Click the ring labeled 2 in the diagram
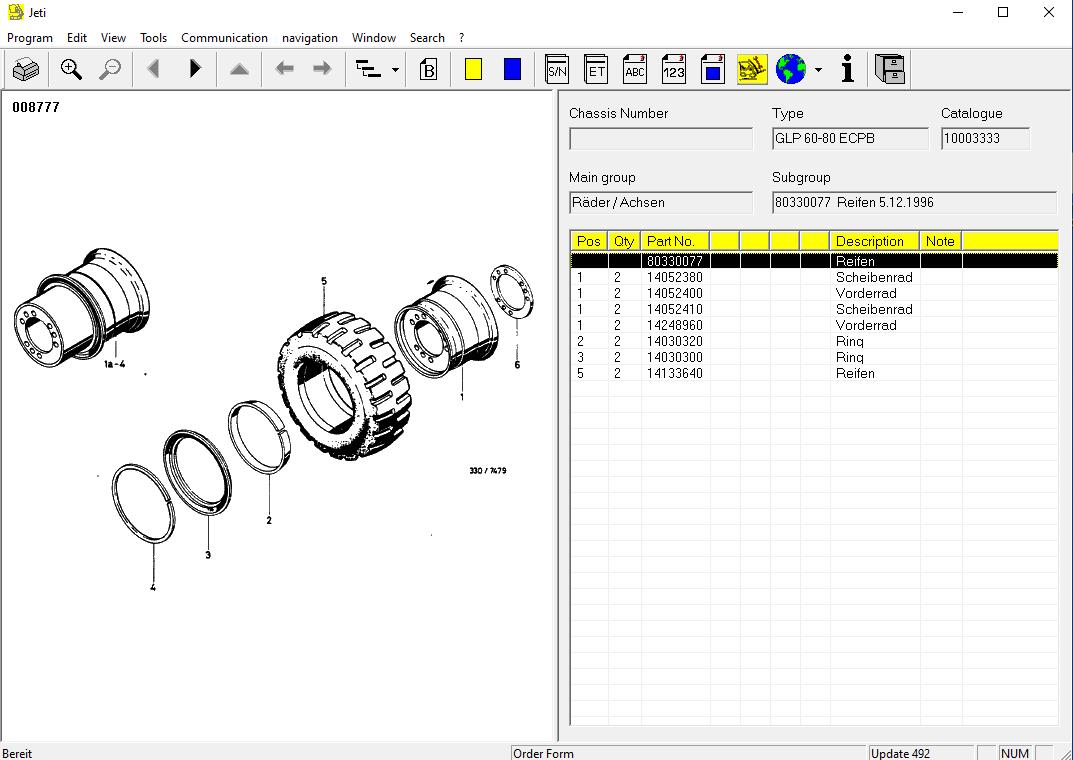This screenshot has width=1073, height=760. click(259, 438)
